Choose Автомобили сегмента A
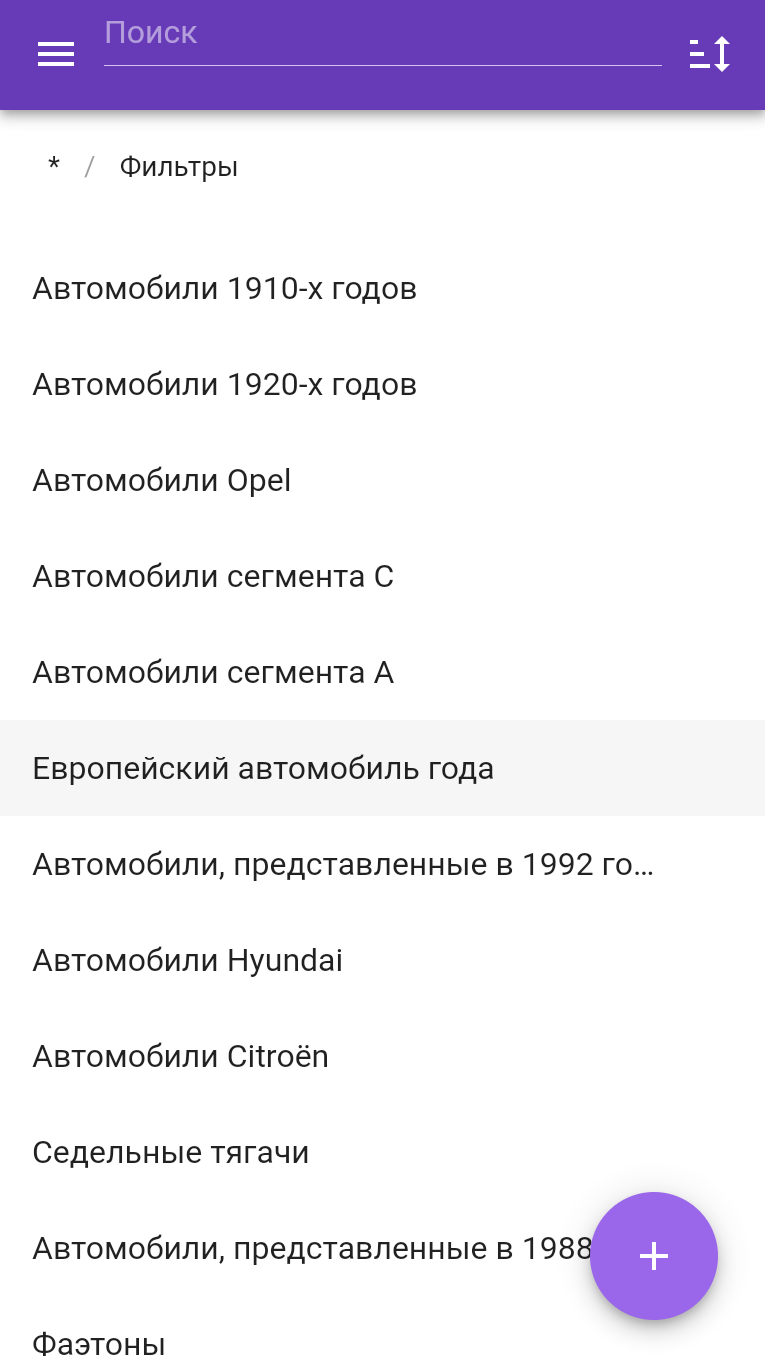Image resolution: width=765 pixels, height=1360 pixels. [x=382, y=673]
